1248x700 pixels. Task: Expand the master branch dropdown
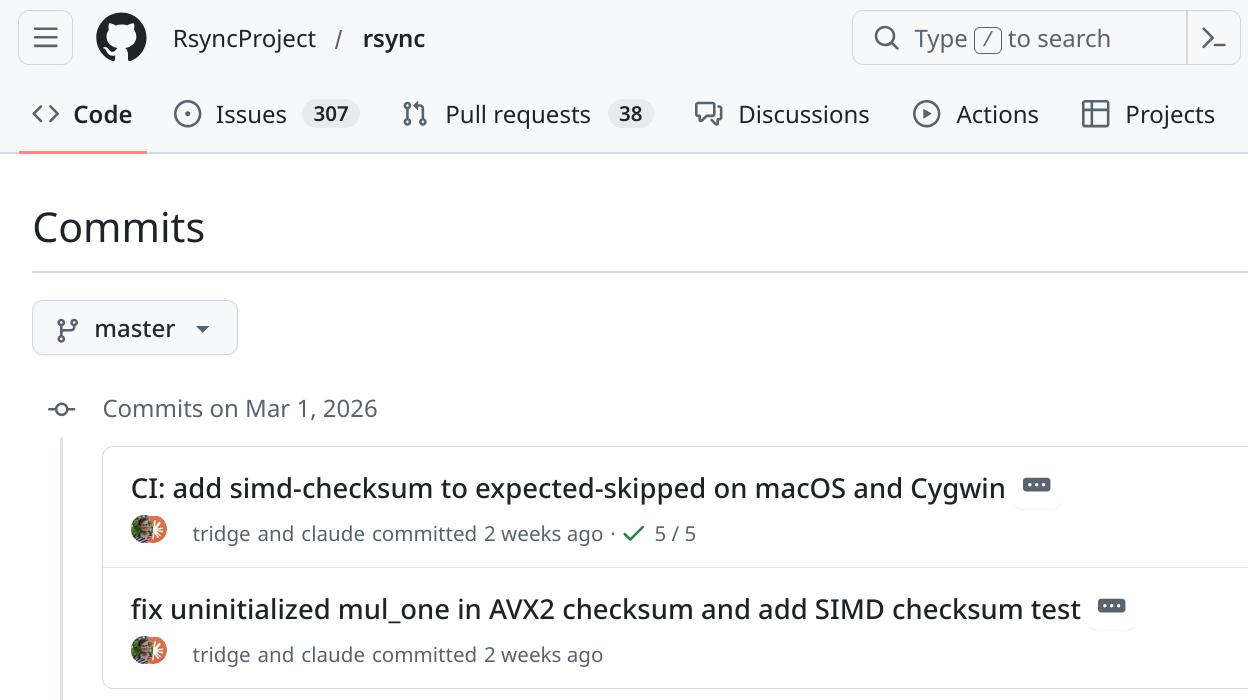point(135,328)
